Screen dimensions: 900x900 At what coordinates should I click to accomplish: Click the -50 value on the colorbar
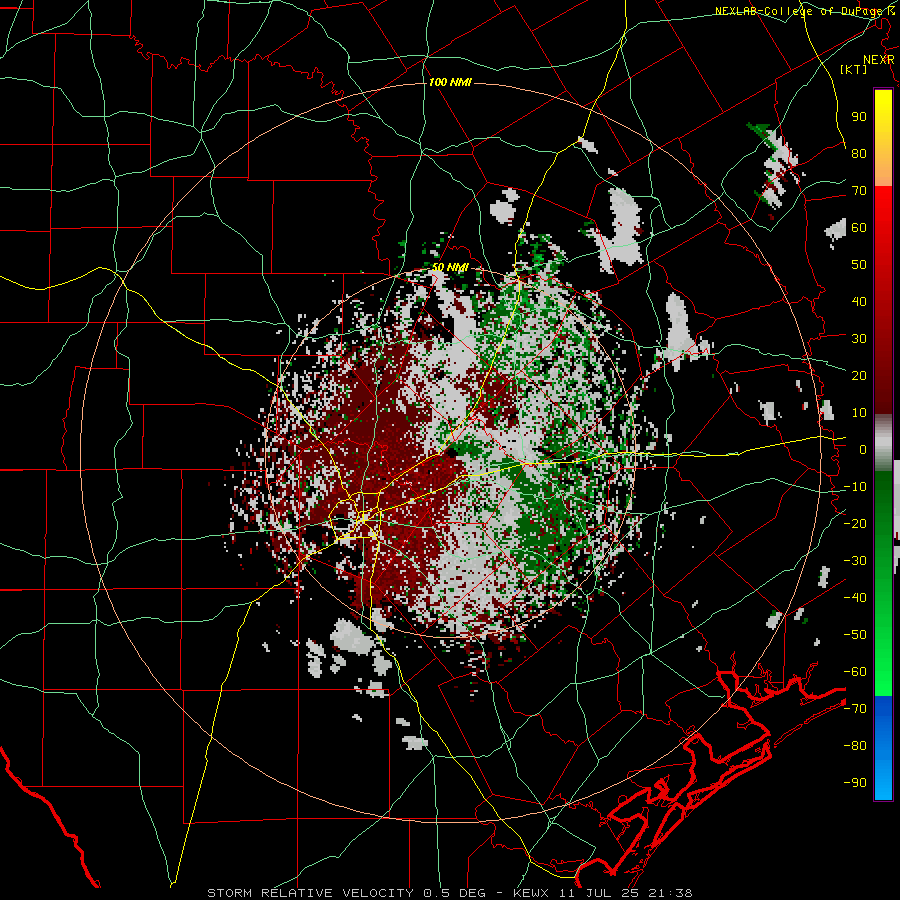coord(855,635)
